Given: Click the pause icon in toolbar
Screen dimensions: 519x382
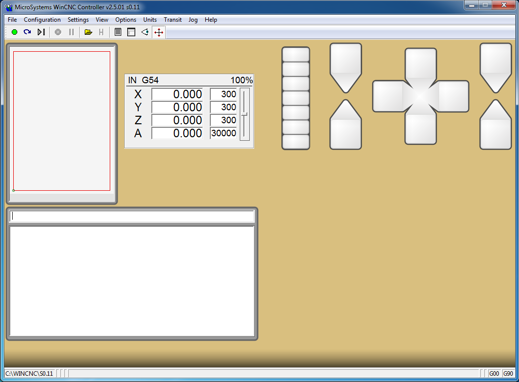Looking at the screenshot, I should click(71, 32).
